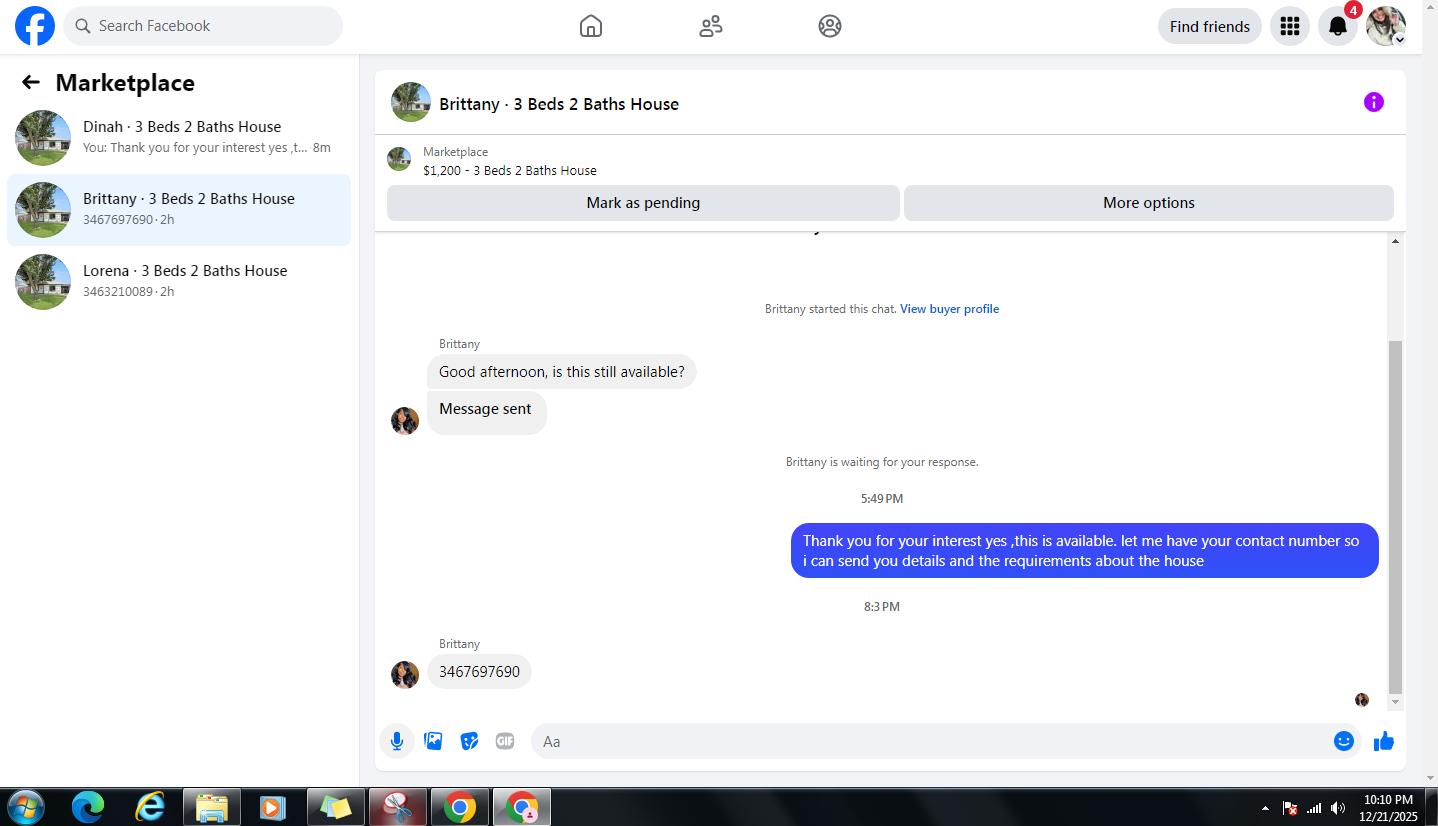
Task: Click the chat scrollbar up arrow
Action: [1396, 241]
